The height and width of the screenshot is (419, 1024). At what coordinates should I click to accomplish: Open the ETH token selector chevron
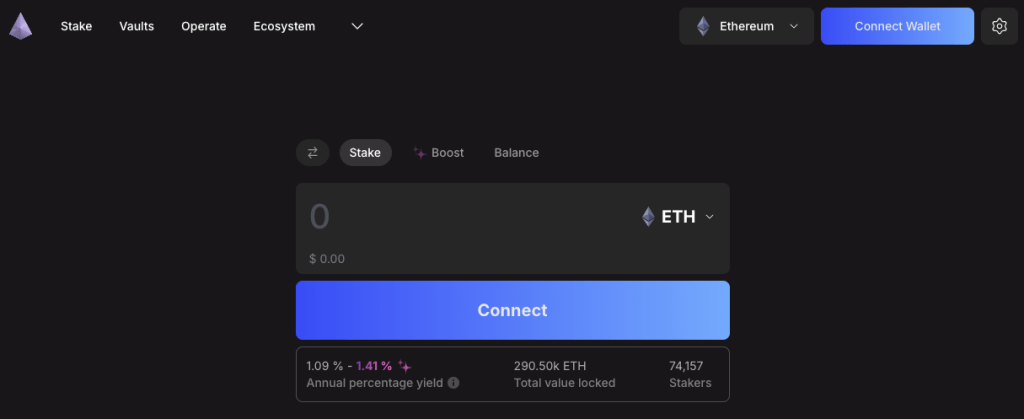[x=710, y=216]
